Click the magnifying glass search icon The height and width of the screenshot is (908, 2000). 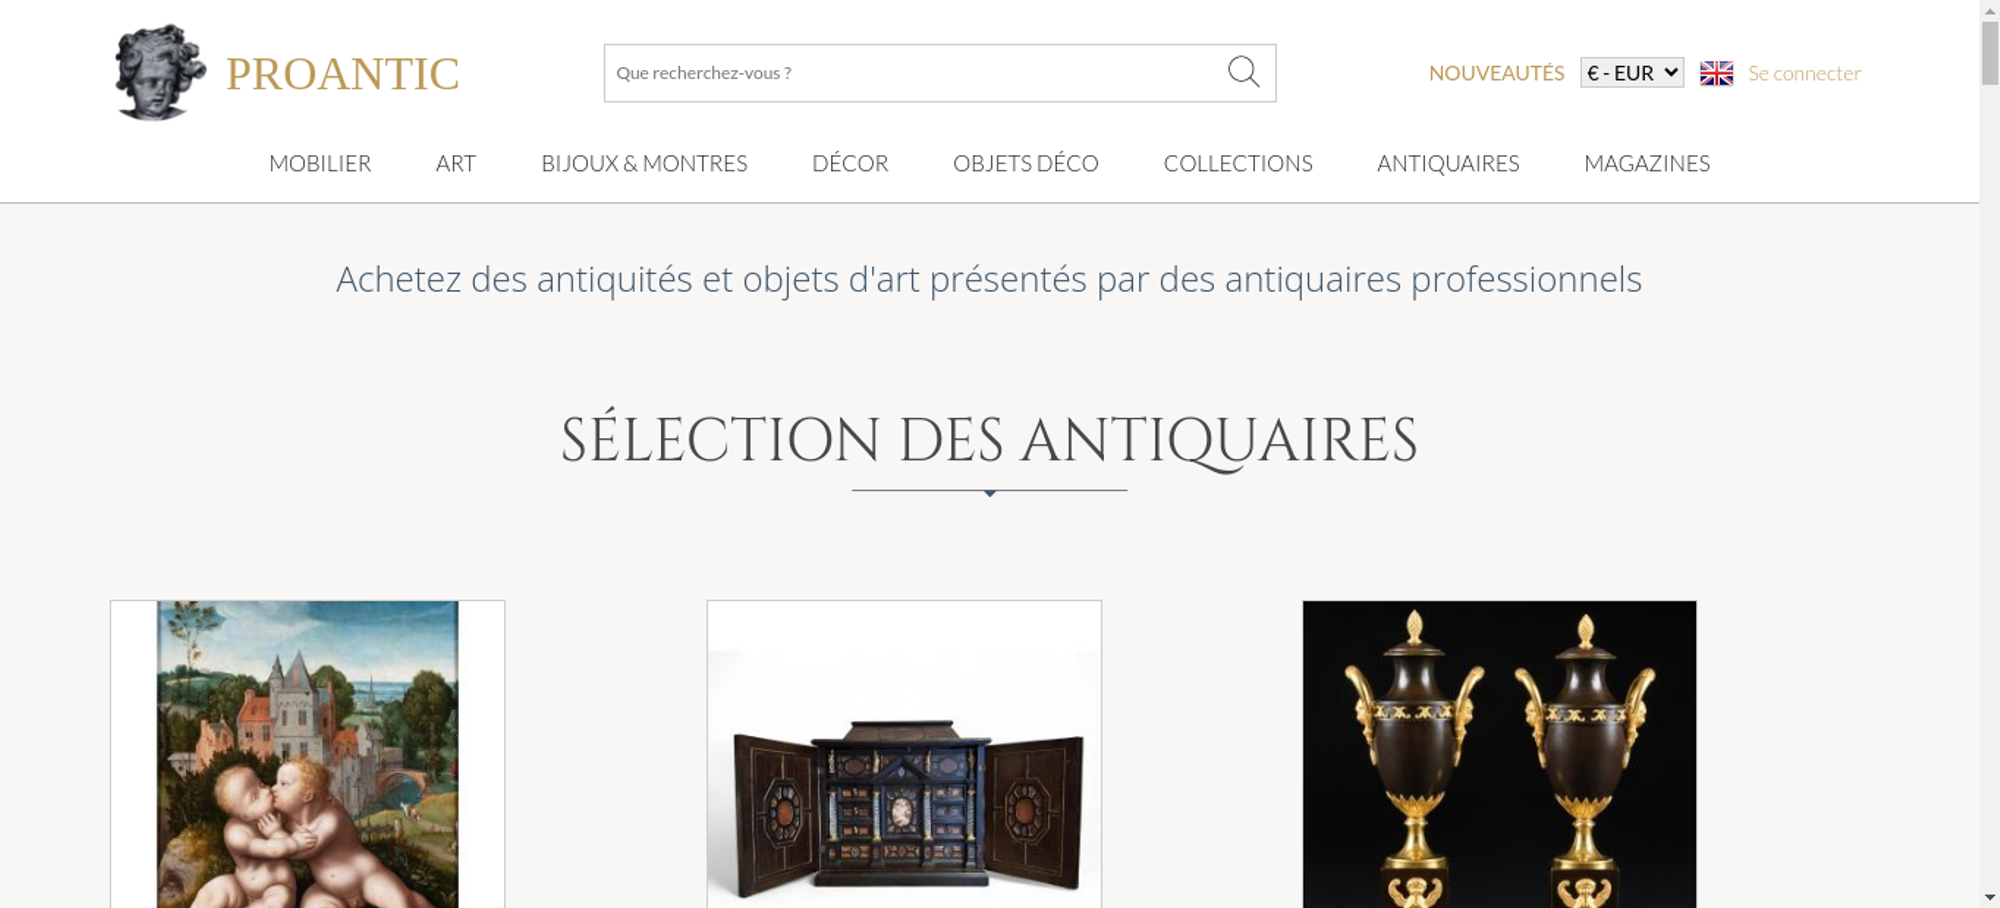(x=1243, y=72)
